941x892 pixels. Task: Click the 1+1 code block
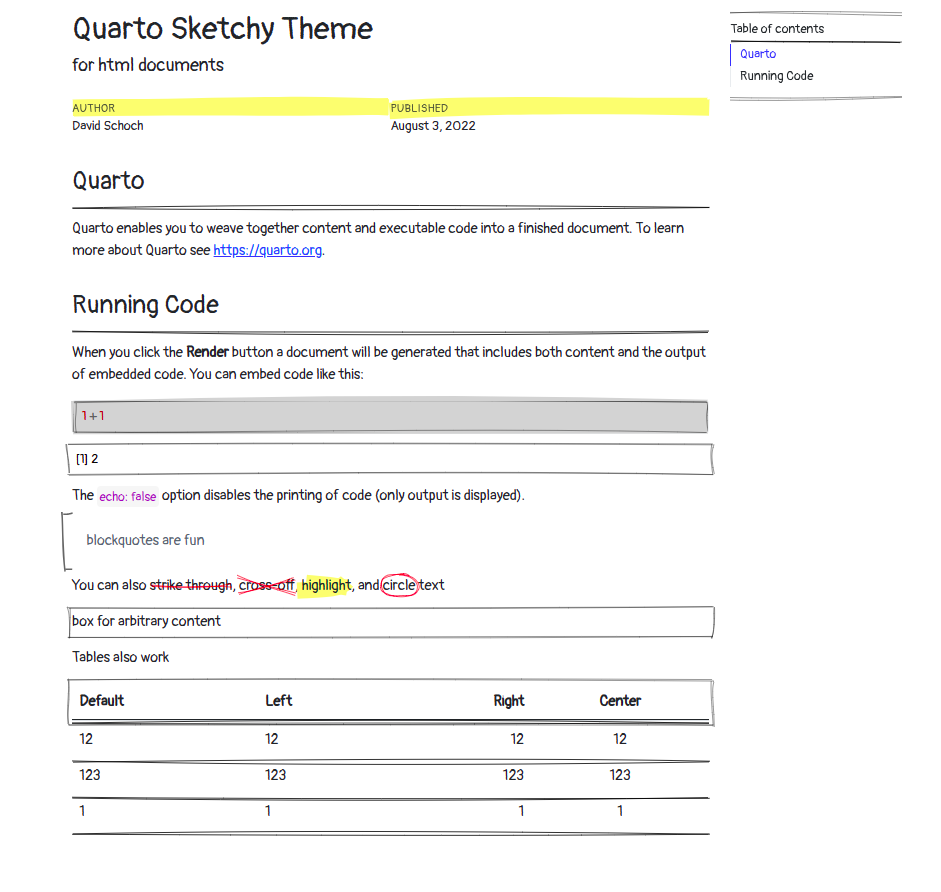click(x=390, y=416)
